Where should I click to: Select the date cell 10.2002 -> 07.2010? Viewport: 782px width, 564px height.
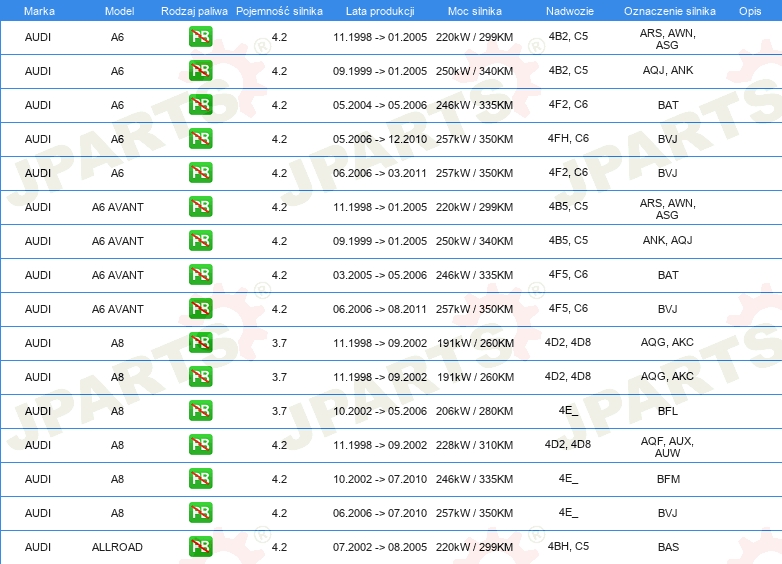tap(380, 479)
